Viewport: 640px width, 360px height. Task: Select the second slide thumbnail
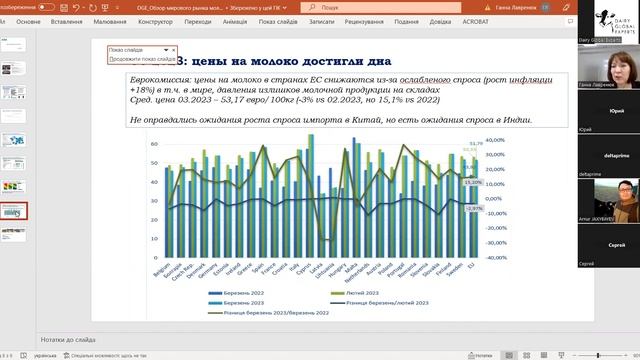(x=13, y=68)
